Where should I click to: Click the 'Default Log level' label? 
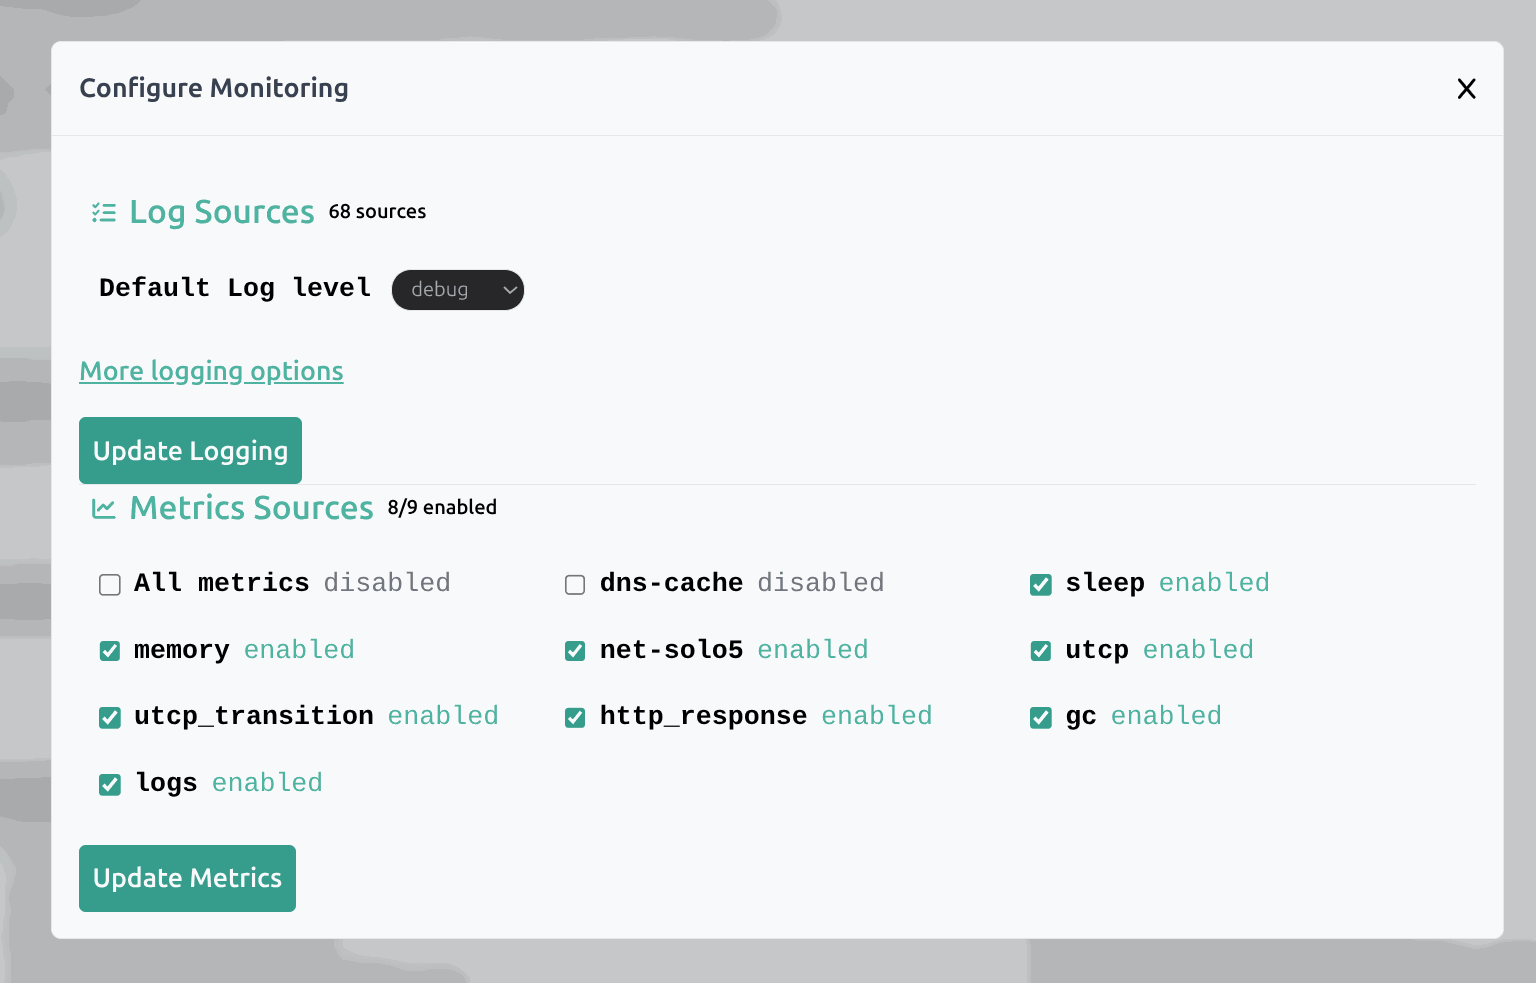pos(235,288)
